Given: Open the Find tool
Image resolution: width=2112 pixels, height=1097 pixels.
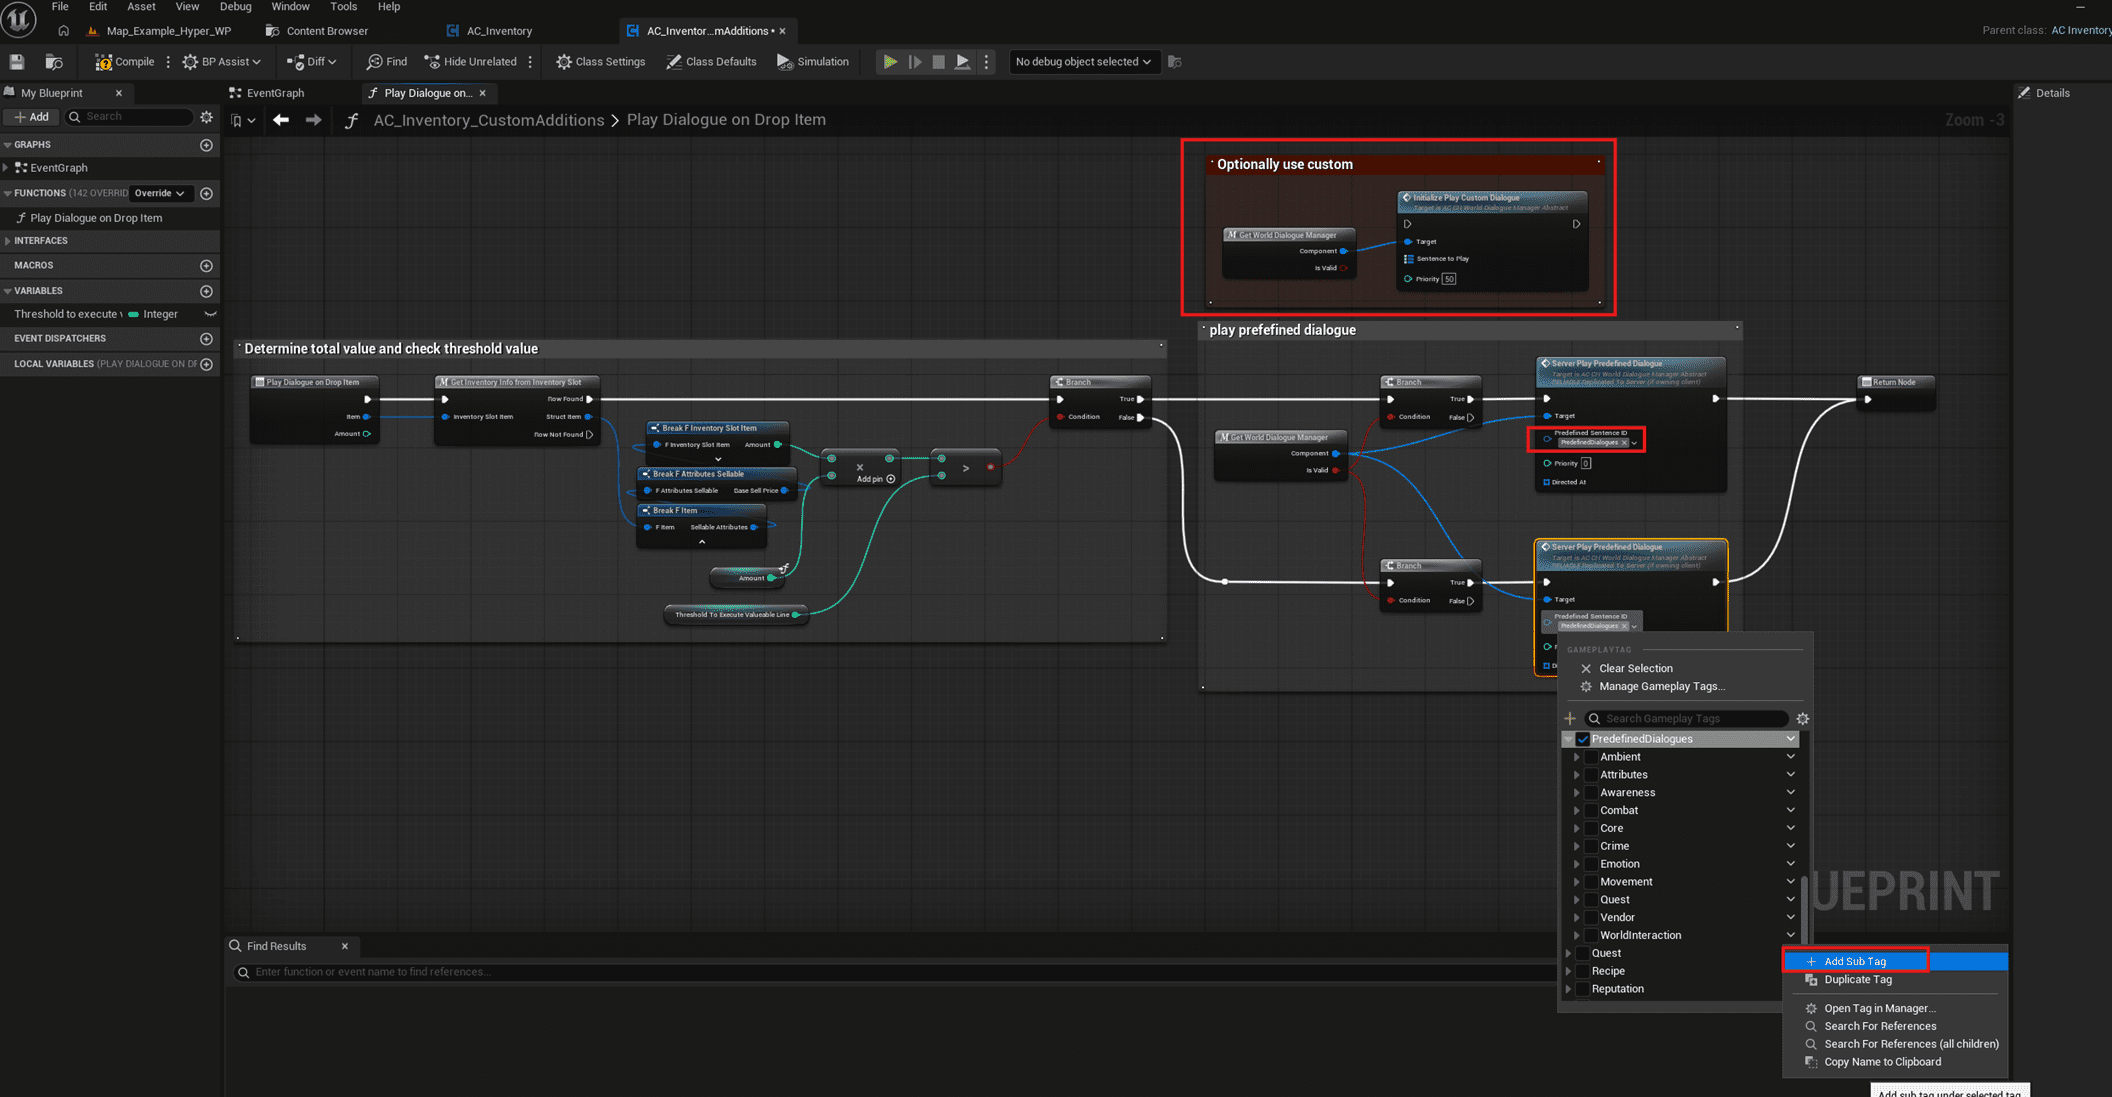Looking at the screenshot, I should tap(387, 62).
